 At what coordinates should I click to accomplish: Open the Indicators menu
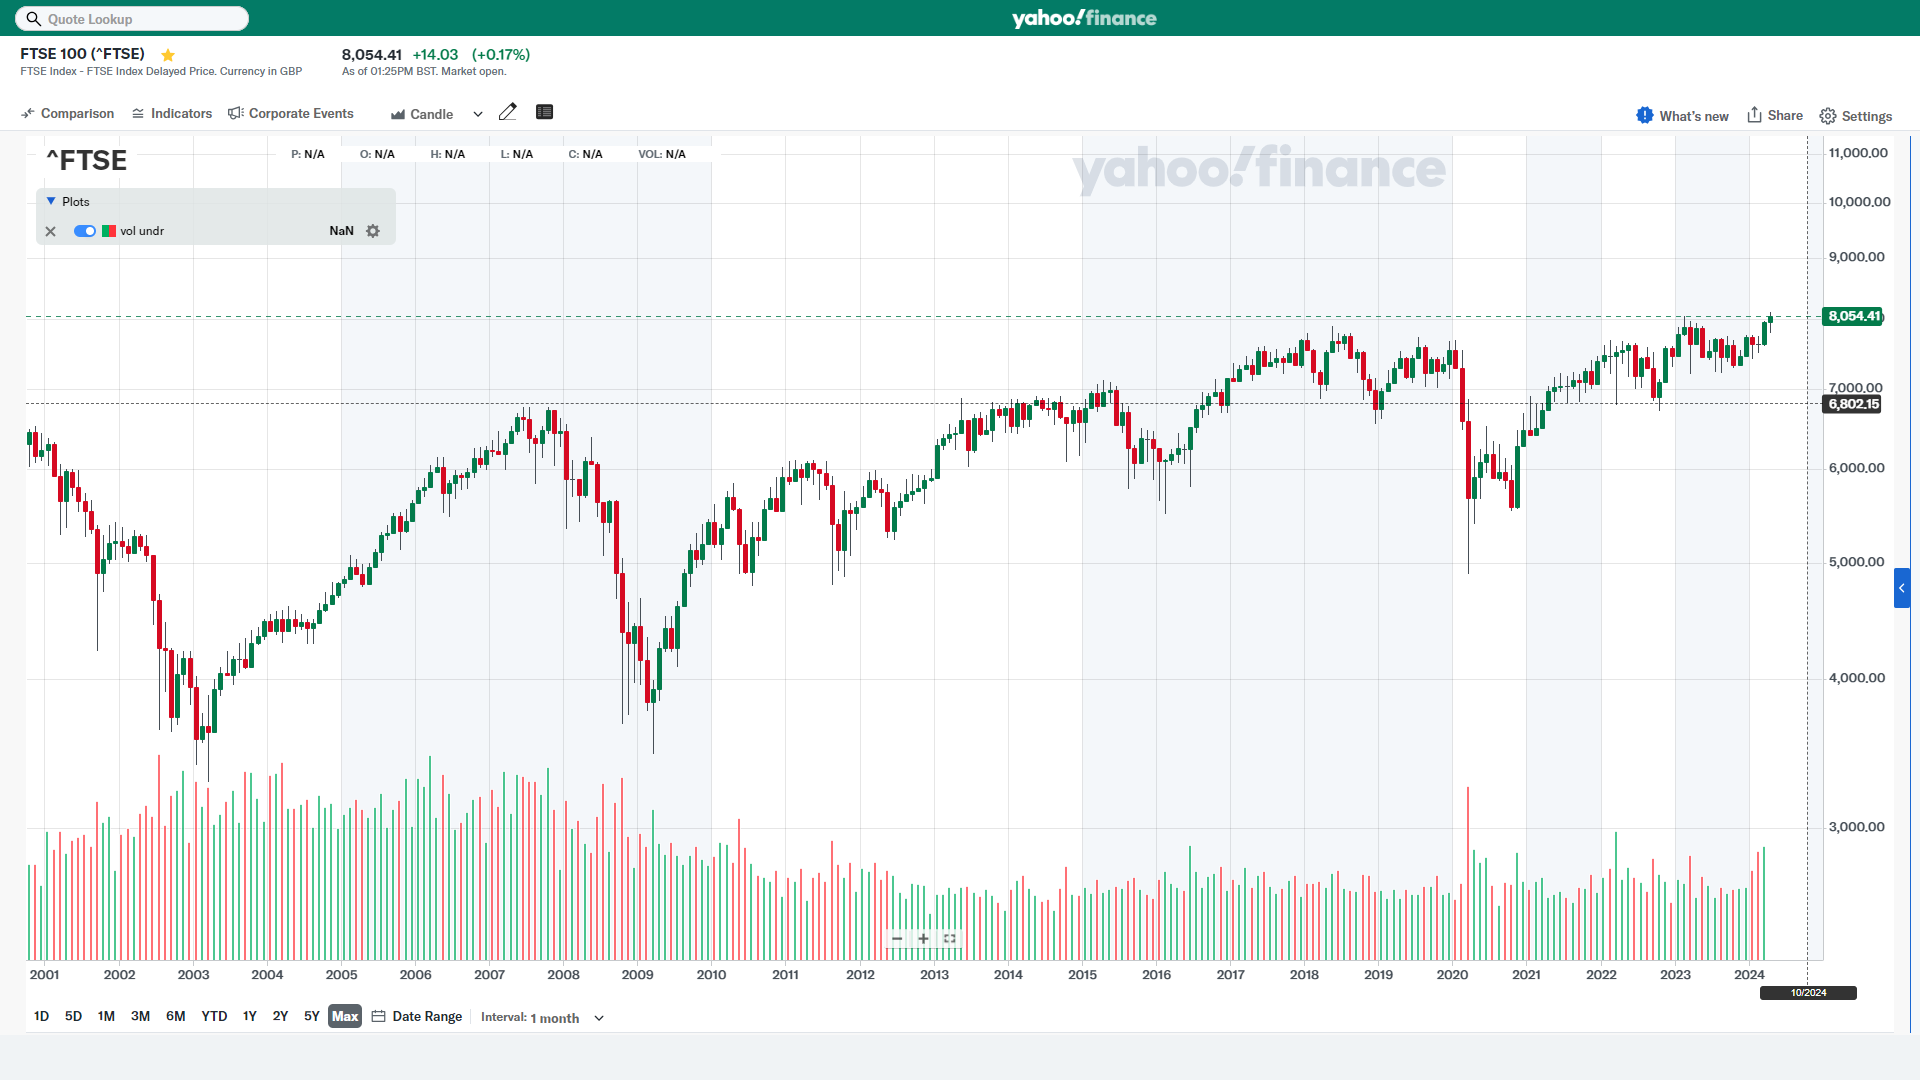[172, 114]
